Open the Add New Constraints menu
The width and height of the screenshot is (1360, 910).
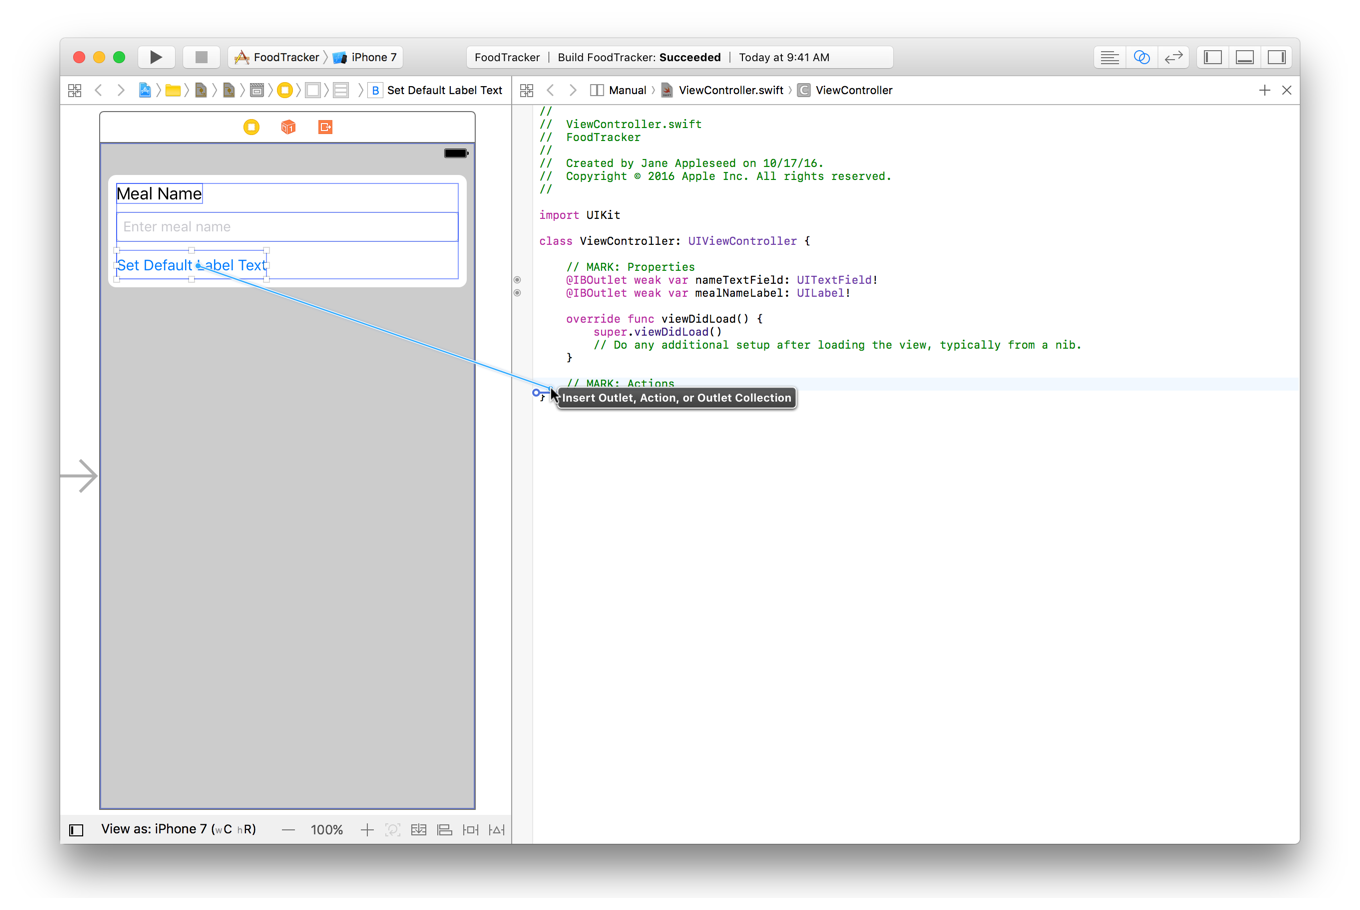471,830
